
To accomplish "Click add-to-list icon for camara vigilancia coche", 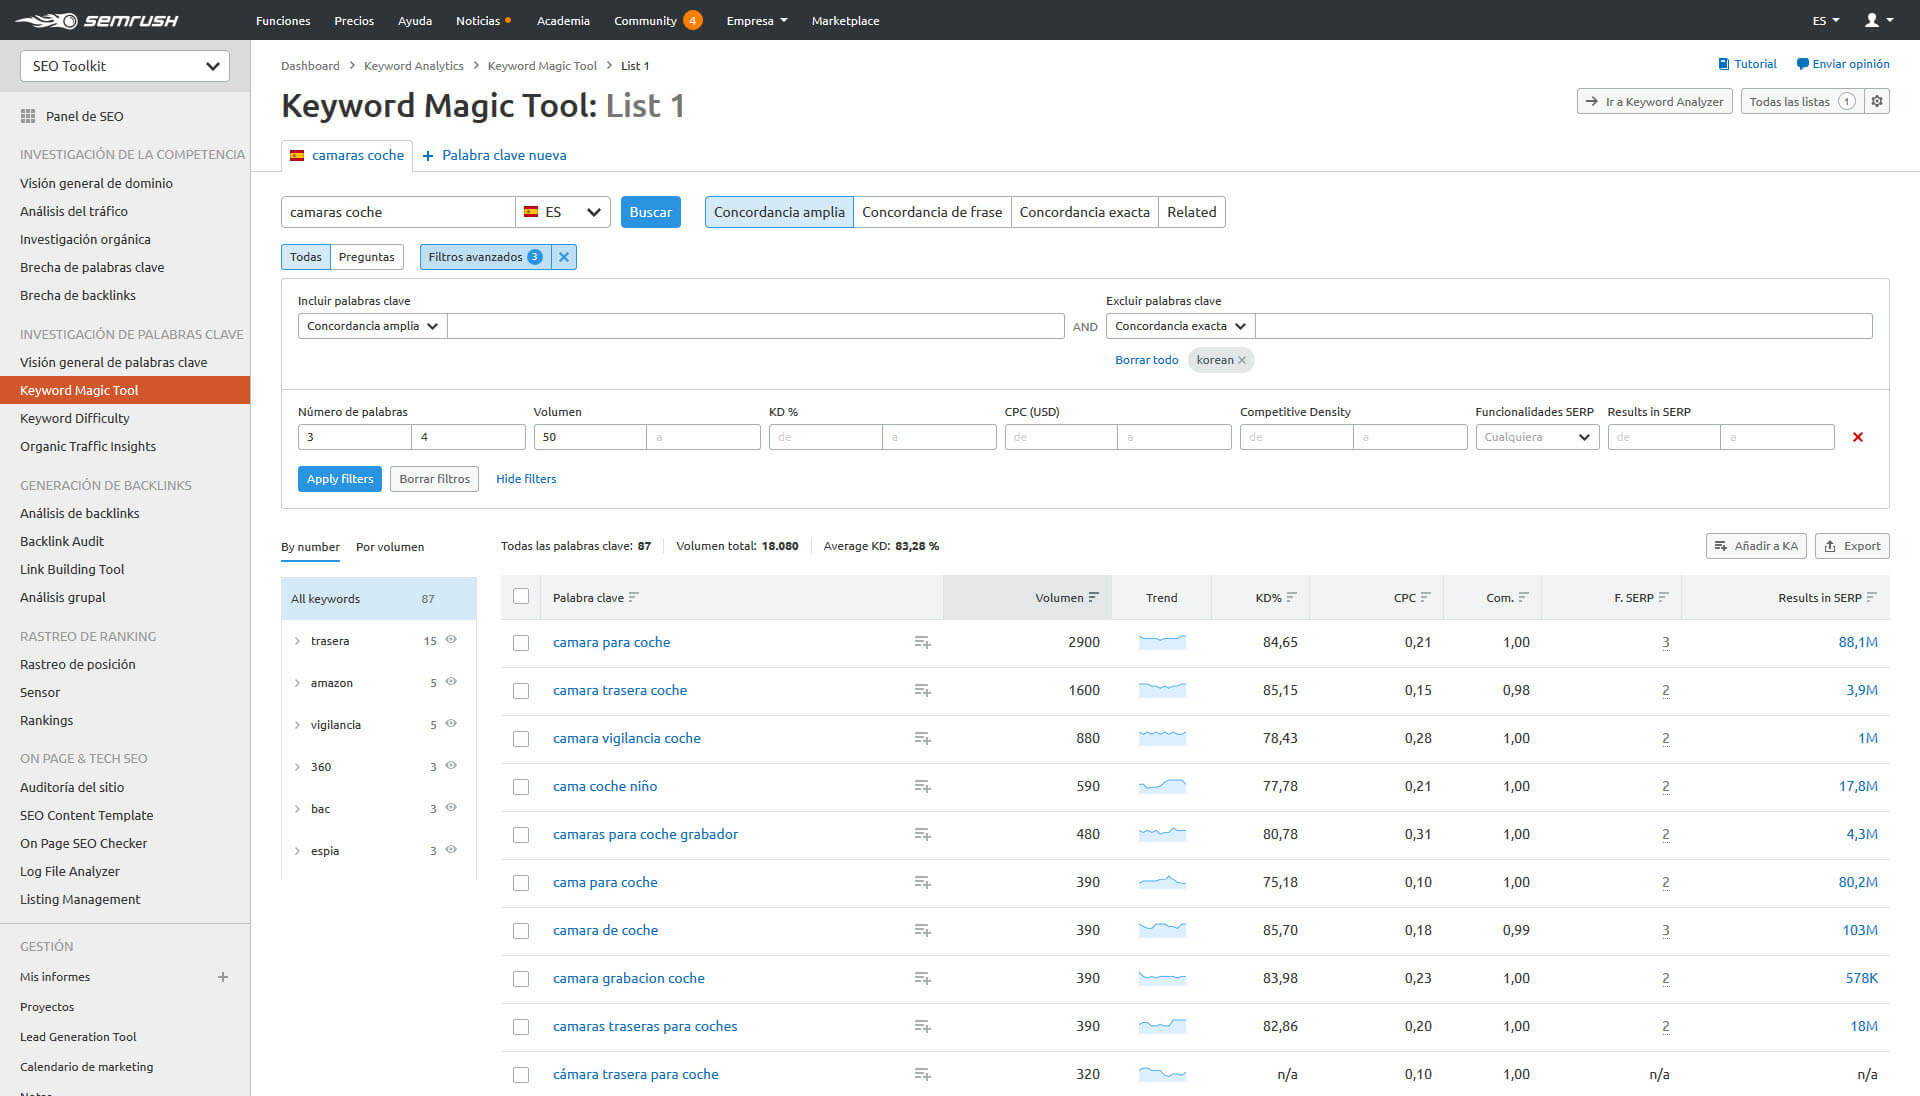I will click(922, 738).
